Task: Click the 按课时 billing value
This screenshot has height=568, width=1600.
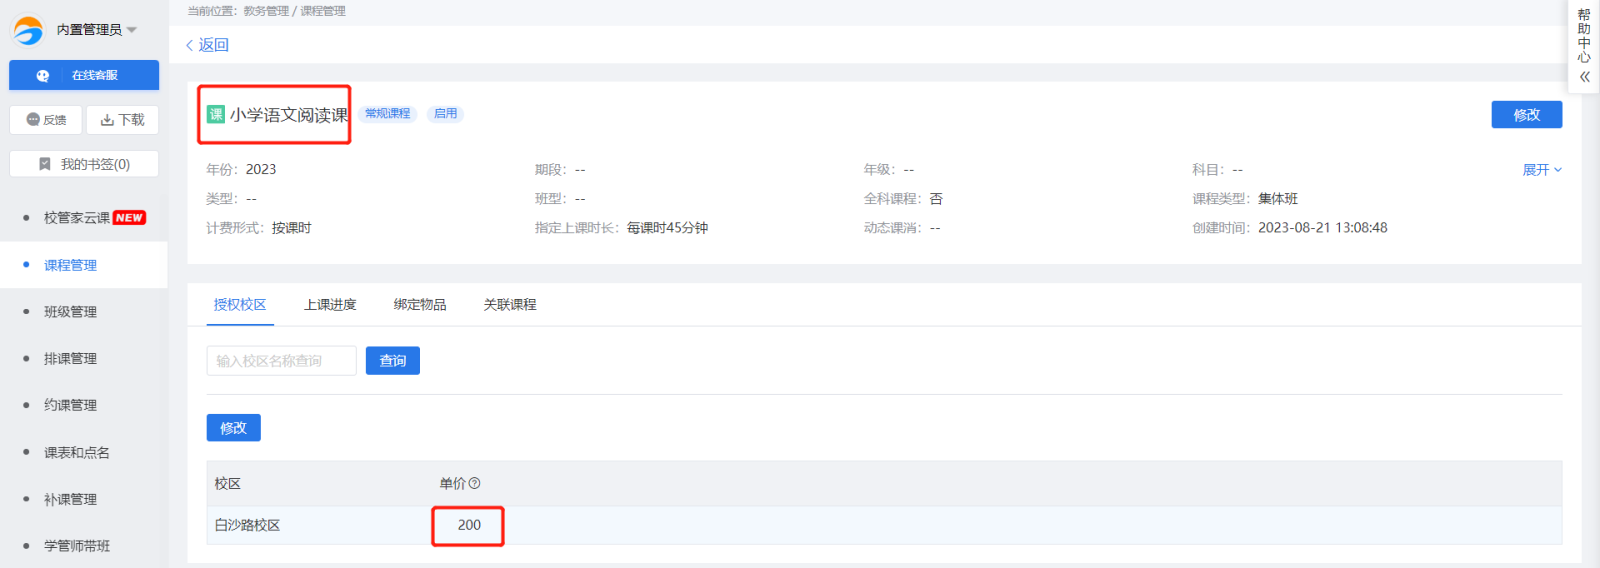Action: [x=292, y=228]
